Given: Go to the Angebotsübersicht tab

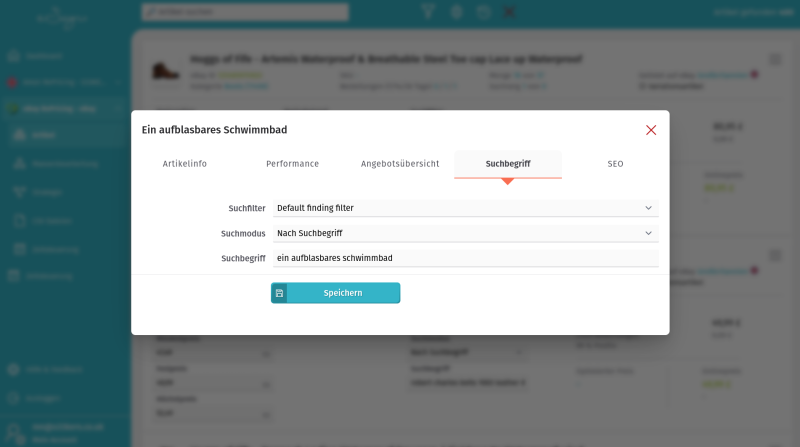Looking at the screenshot, I should click(400, 164).
